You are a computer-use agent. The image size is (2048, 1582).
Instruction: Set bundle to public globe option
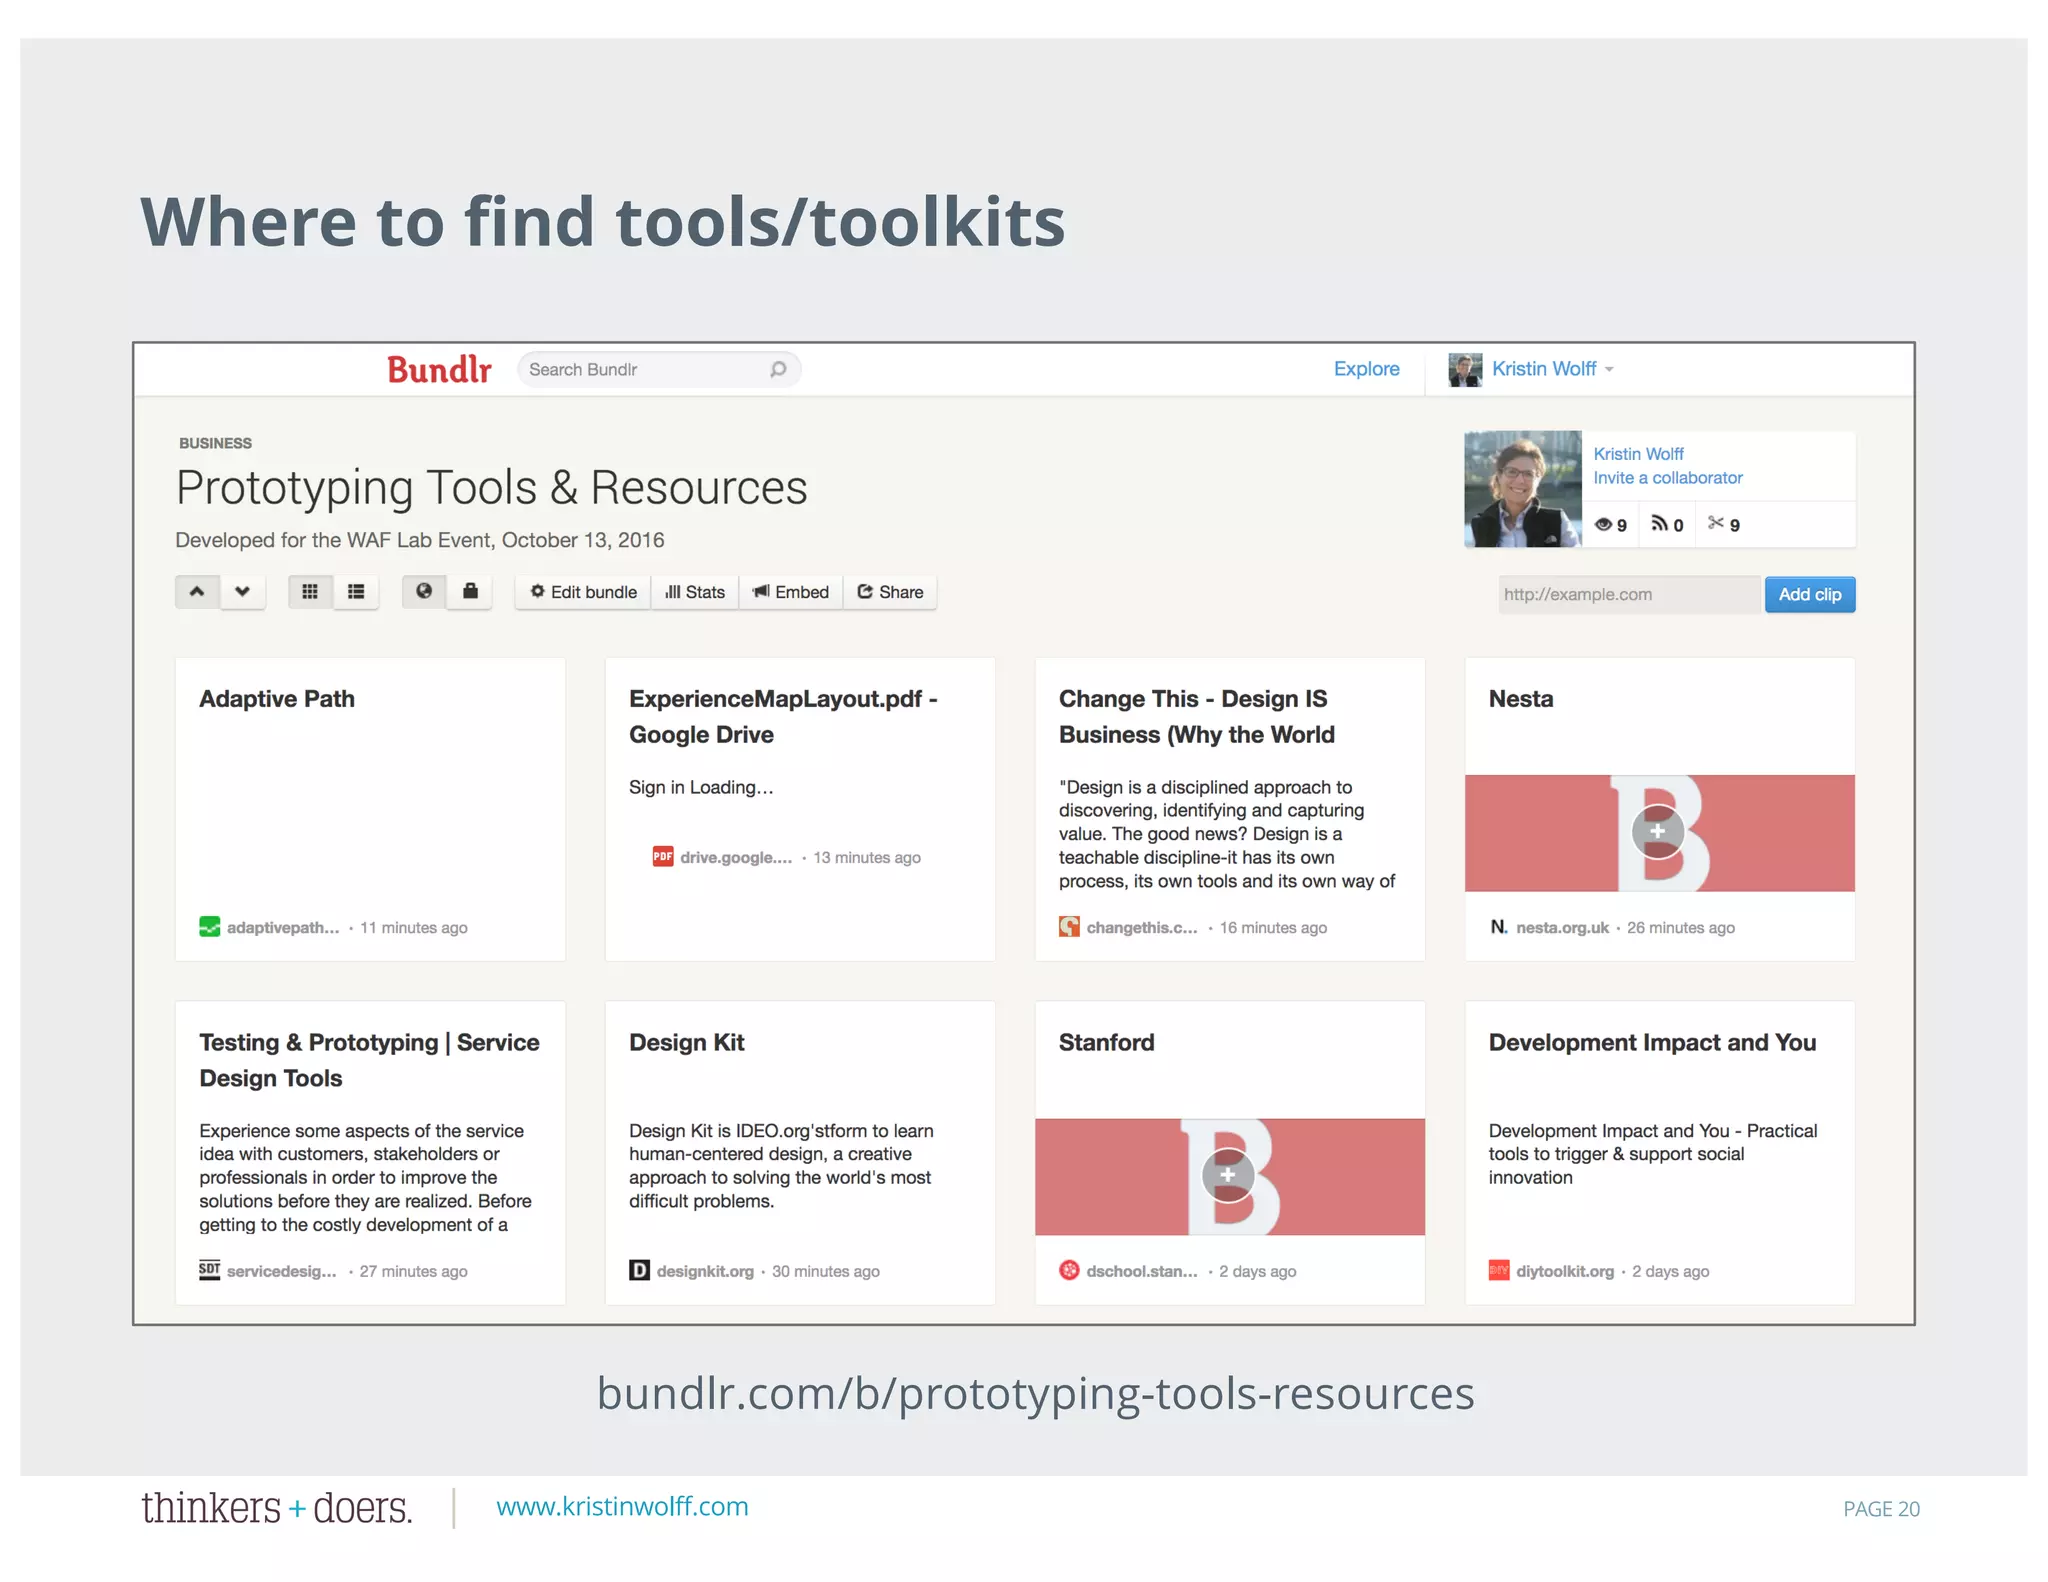[424, 592]
